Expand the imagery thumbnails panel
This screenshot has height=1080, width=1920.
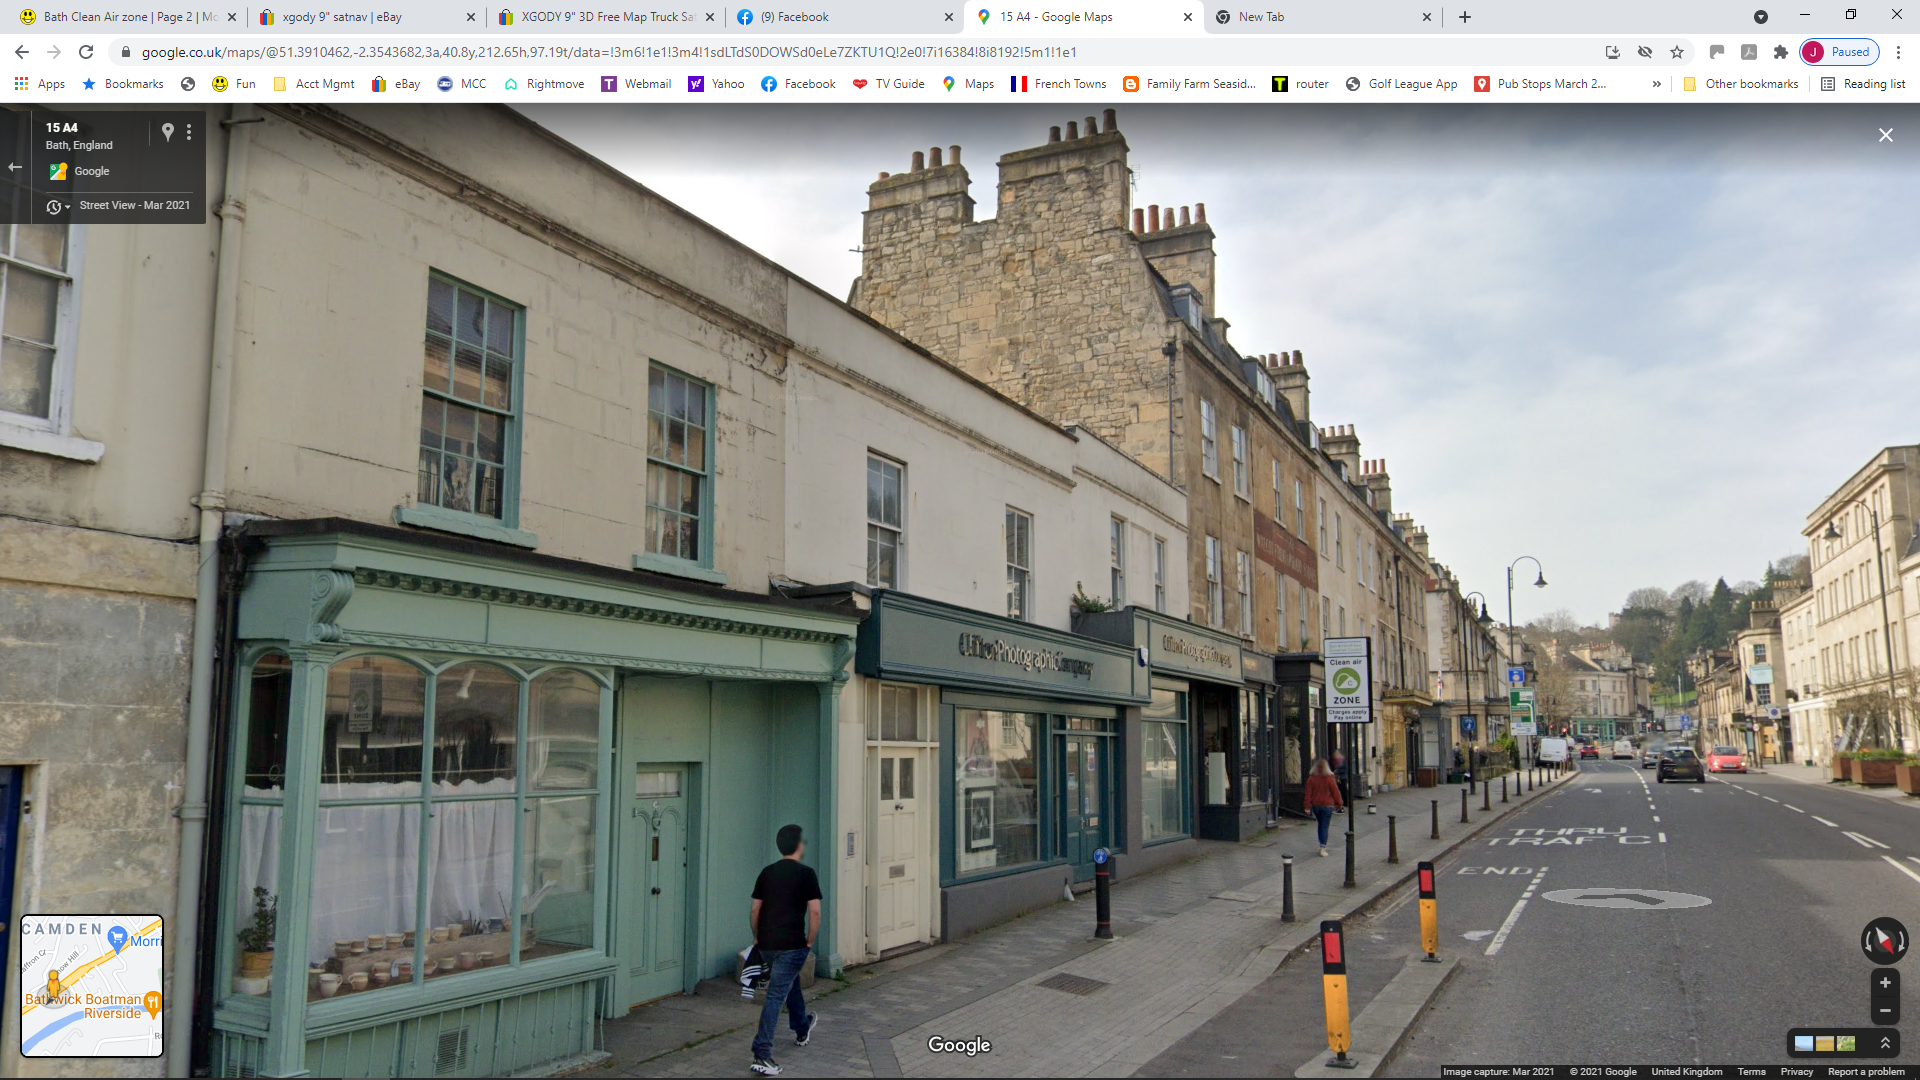[1885, 1043]
